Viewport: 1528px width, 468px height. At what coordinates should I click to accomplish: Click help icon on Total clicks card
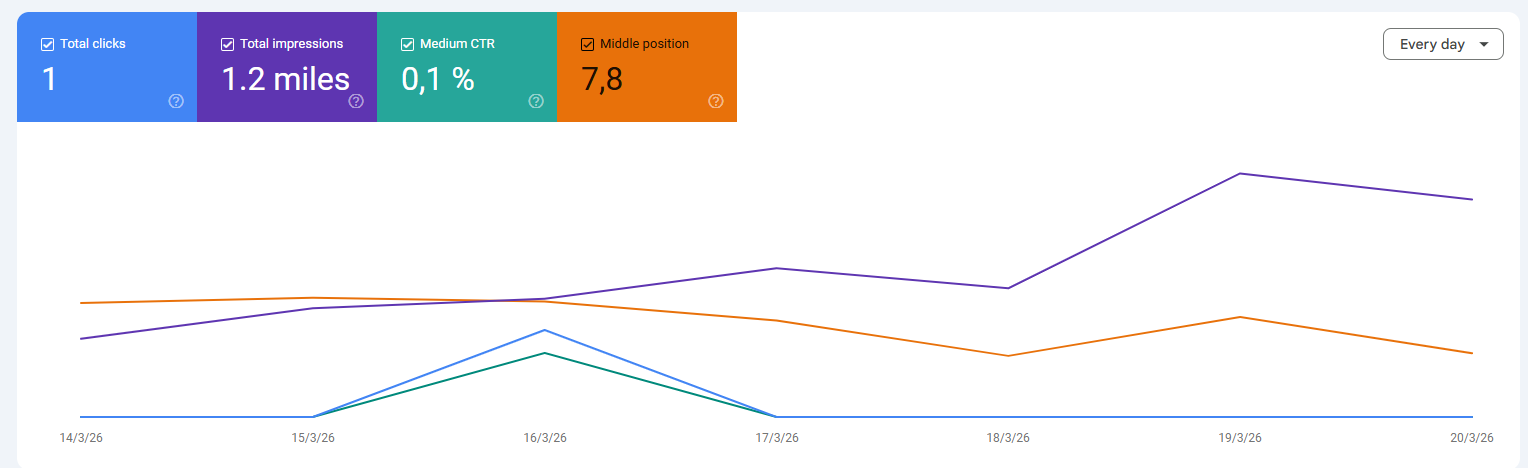(x=176, y=101)
